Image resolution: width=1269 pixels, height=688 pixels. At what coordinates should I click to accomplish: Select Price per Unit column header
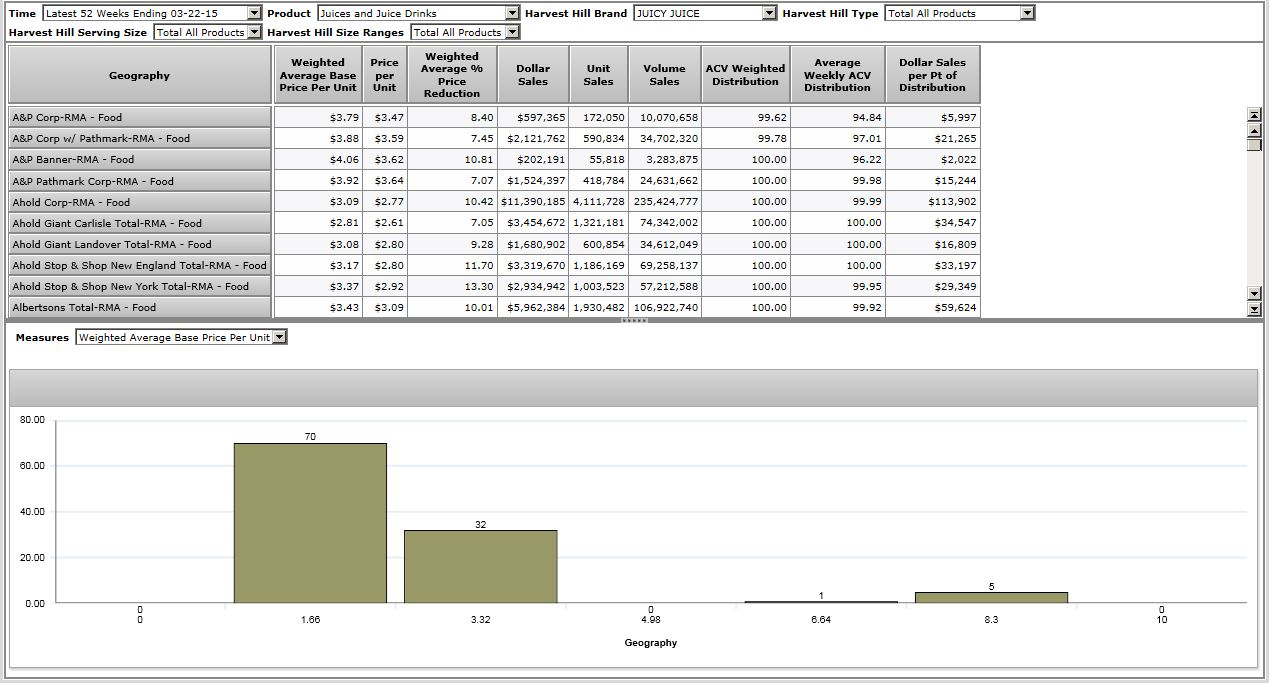click(385, 75)
